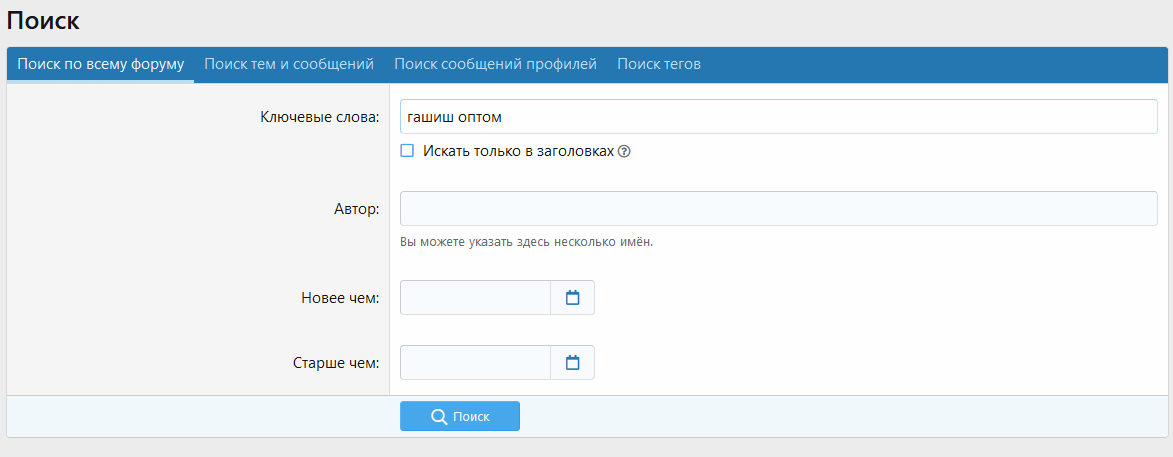Click the "Старше чем" date field
Screen dimensions: 1173x457
tap(475, 363)
